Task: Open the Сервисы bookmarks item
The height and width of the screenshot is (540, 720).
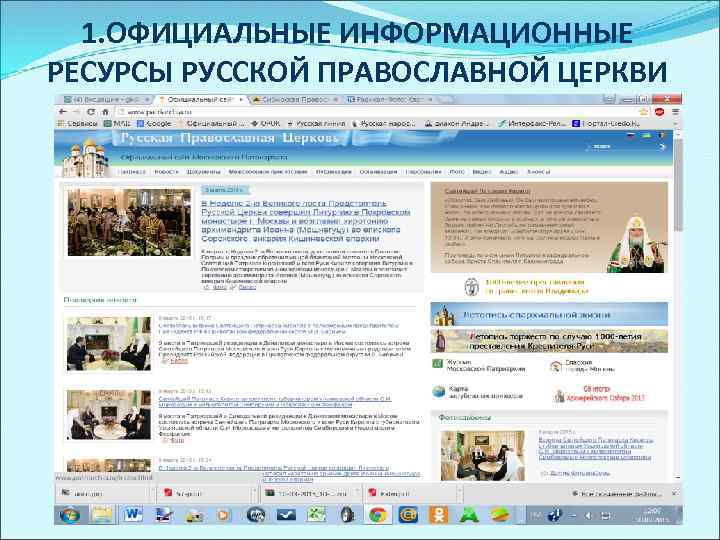Action: (x=77, y=124)
